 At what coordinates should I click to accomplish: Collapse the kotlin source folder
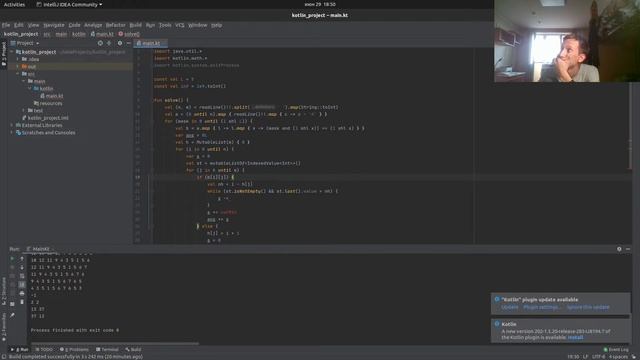click(x=29, y=89)
